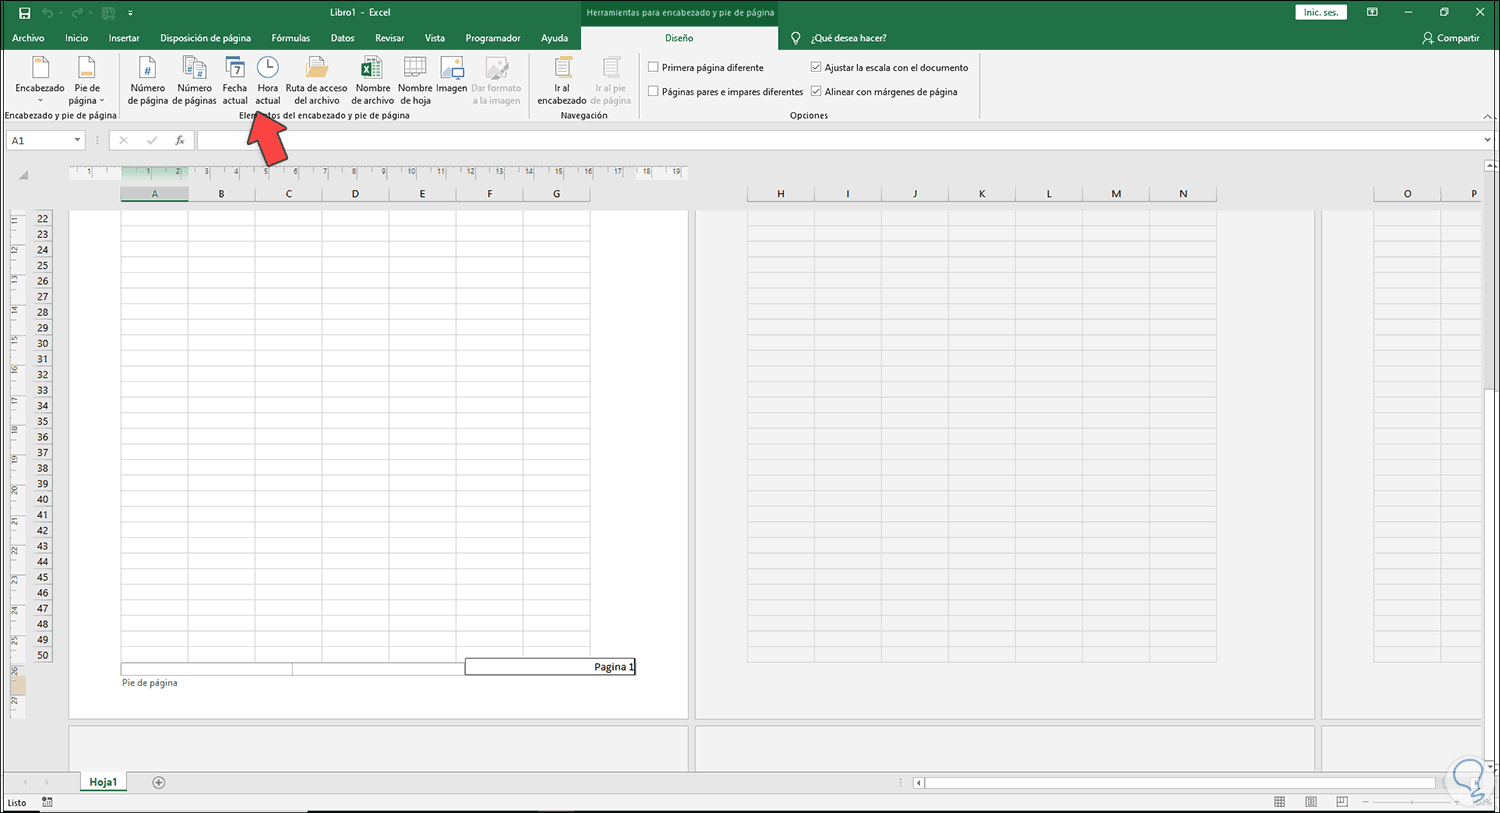Insert Nombre de hoja element
1500x813 pixels.
[415, 81]
